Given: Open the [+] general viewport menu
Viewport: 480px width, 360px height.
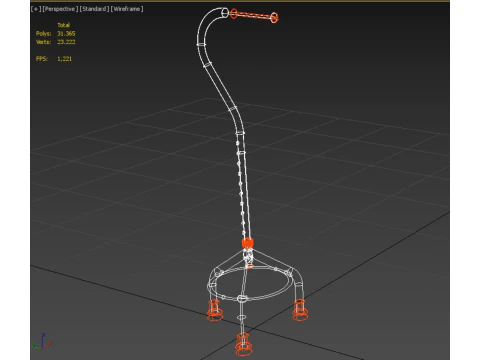Looking at the screenshot, I should click(36, 9).
